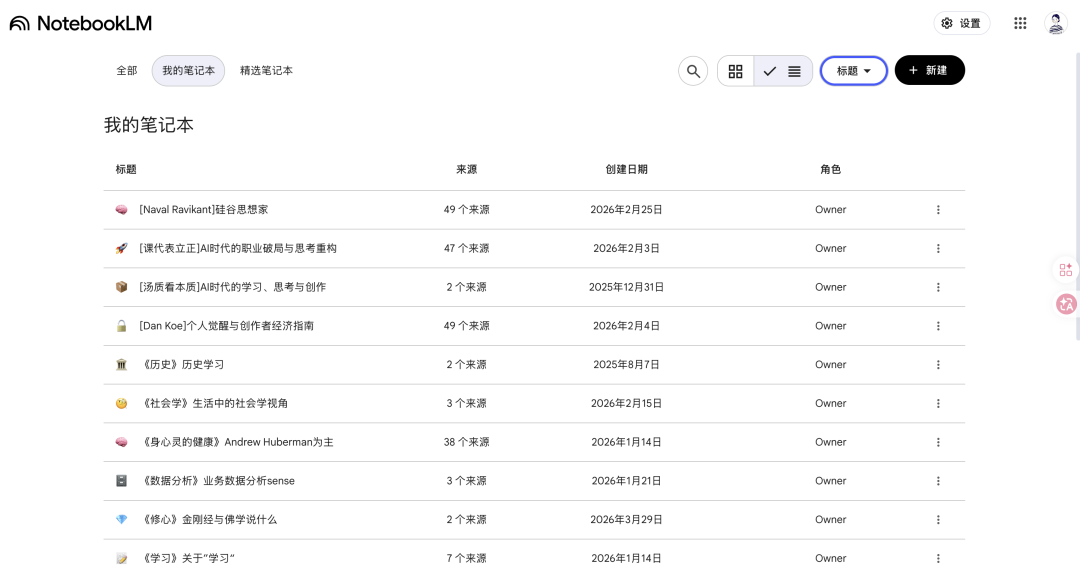Screen dimensions: 1080x576
Task: Click the diamond emoji for 《修心》 notebook
Action: pyautogui.click(x=121, y=520)
